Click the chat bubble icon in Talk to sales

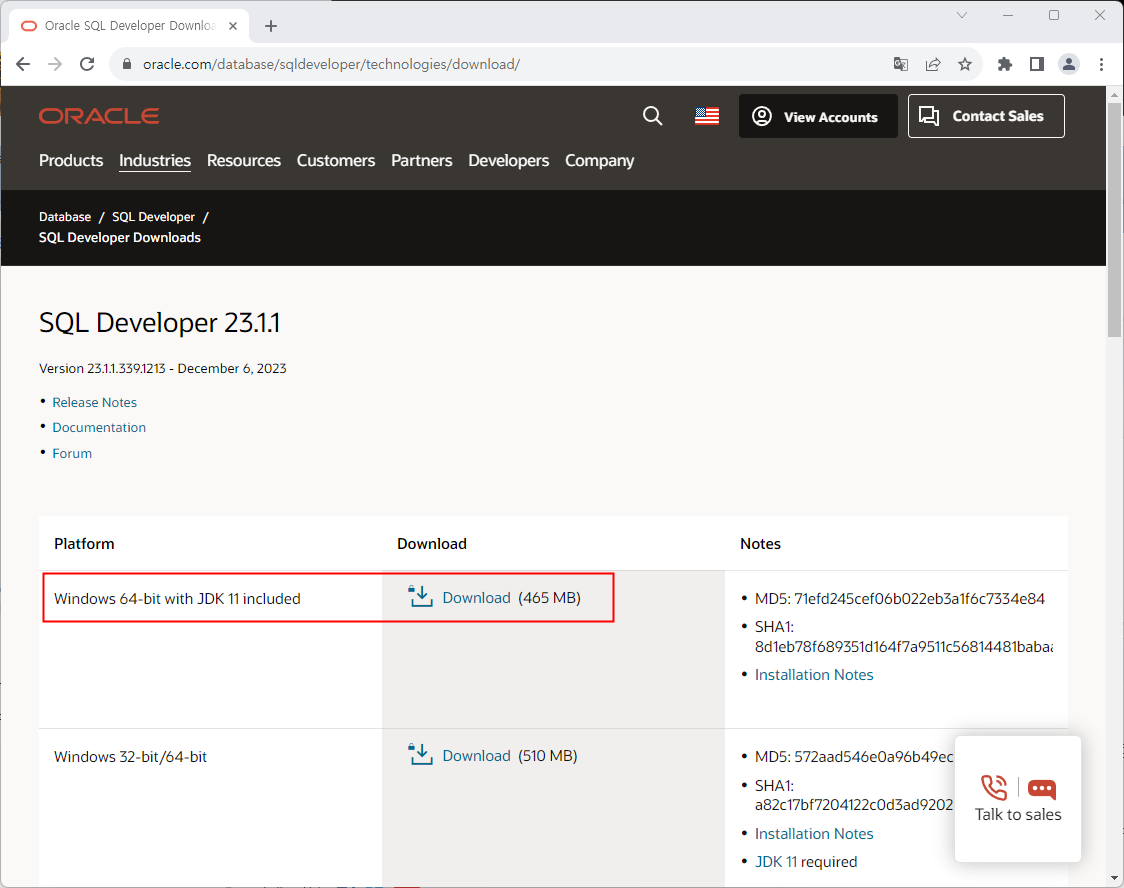coord(1042,789)
